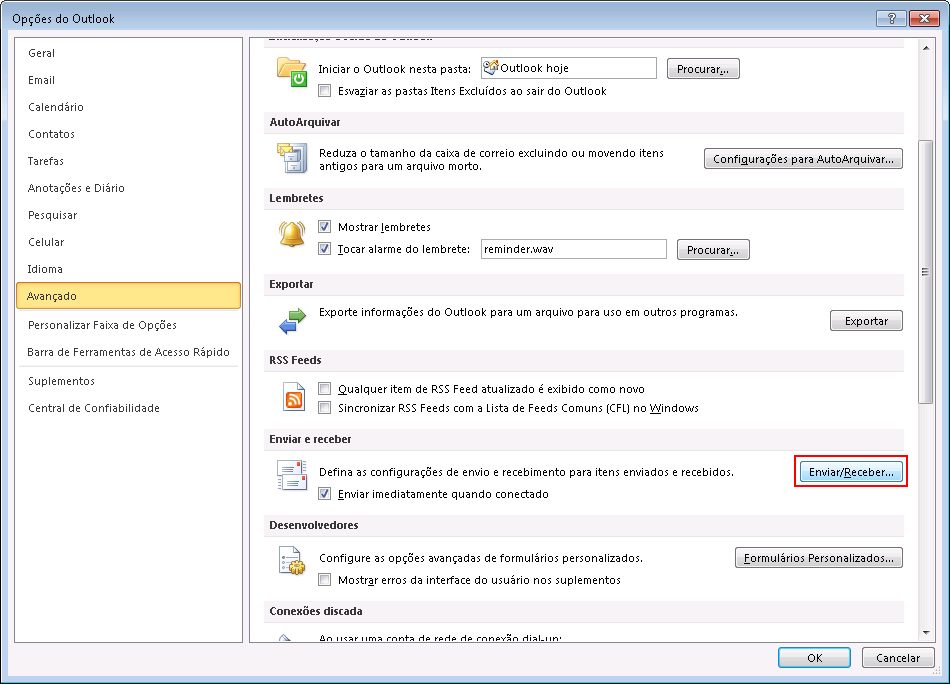Switch to the Celular category
Viewport: 950px width, 684px height.
[x=128, y=242]
